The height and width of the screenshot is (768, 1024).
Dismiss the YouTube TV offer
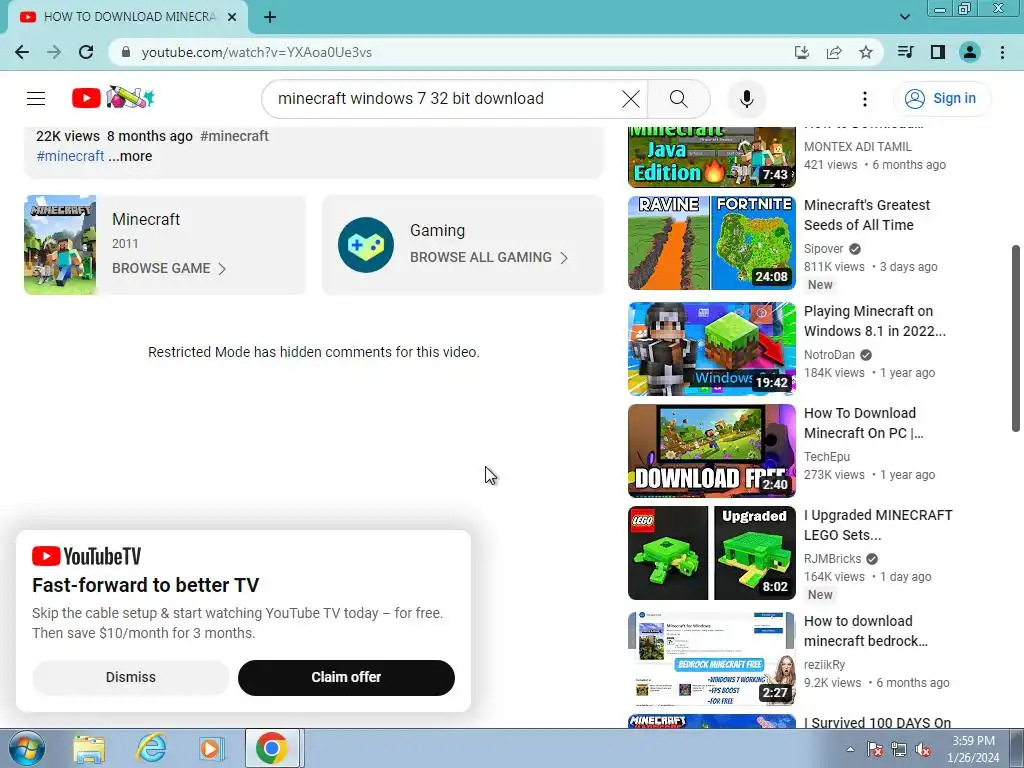click(x=131, y=677)
